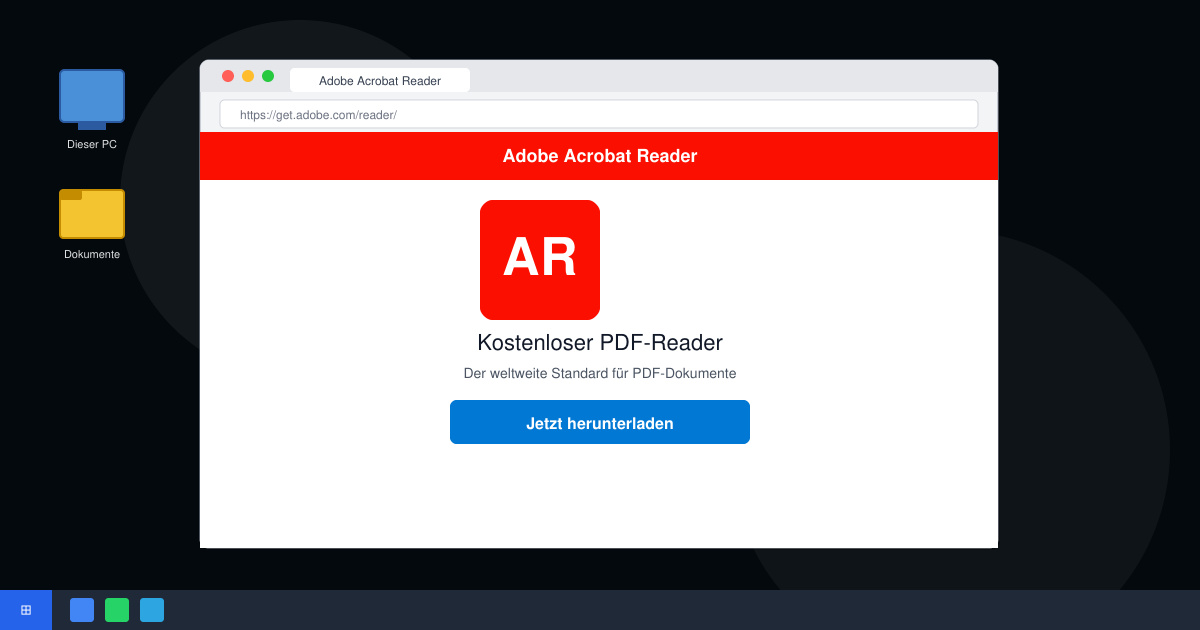Click the text Der weltweite Standard für PDF-Dokumente
1200x630 pixels.
click(600, 373)
